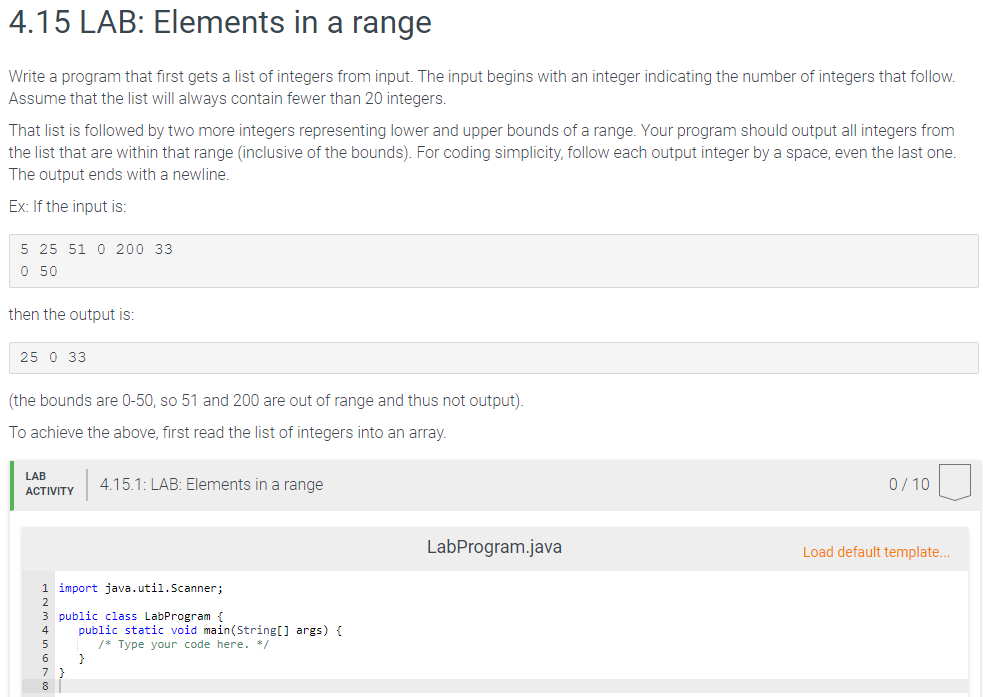Click the 0 / 10 score indicator
Screen dimensions: 983x697
click(x=908, y=485)
